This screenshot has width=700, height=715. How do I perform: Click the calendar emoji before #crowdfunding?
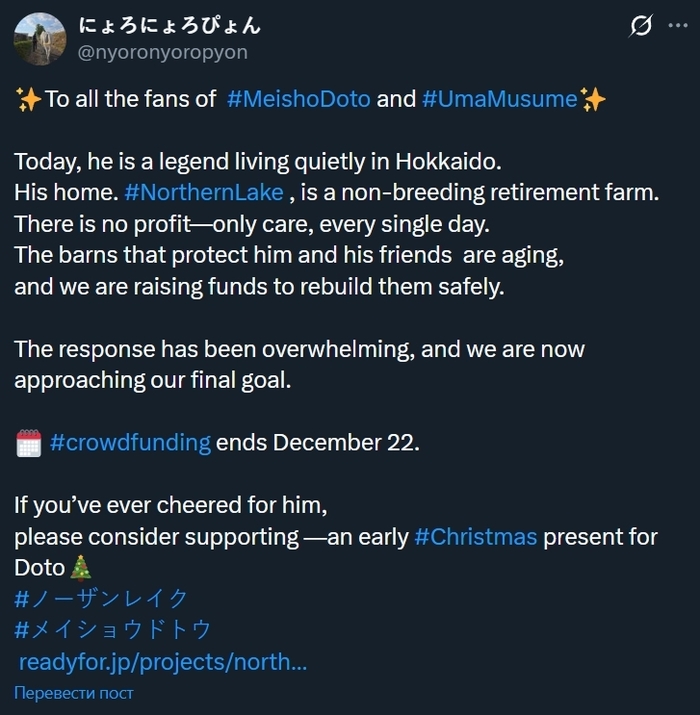28,444
